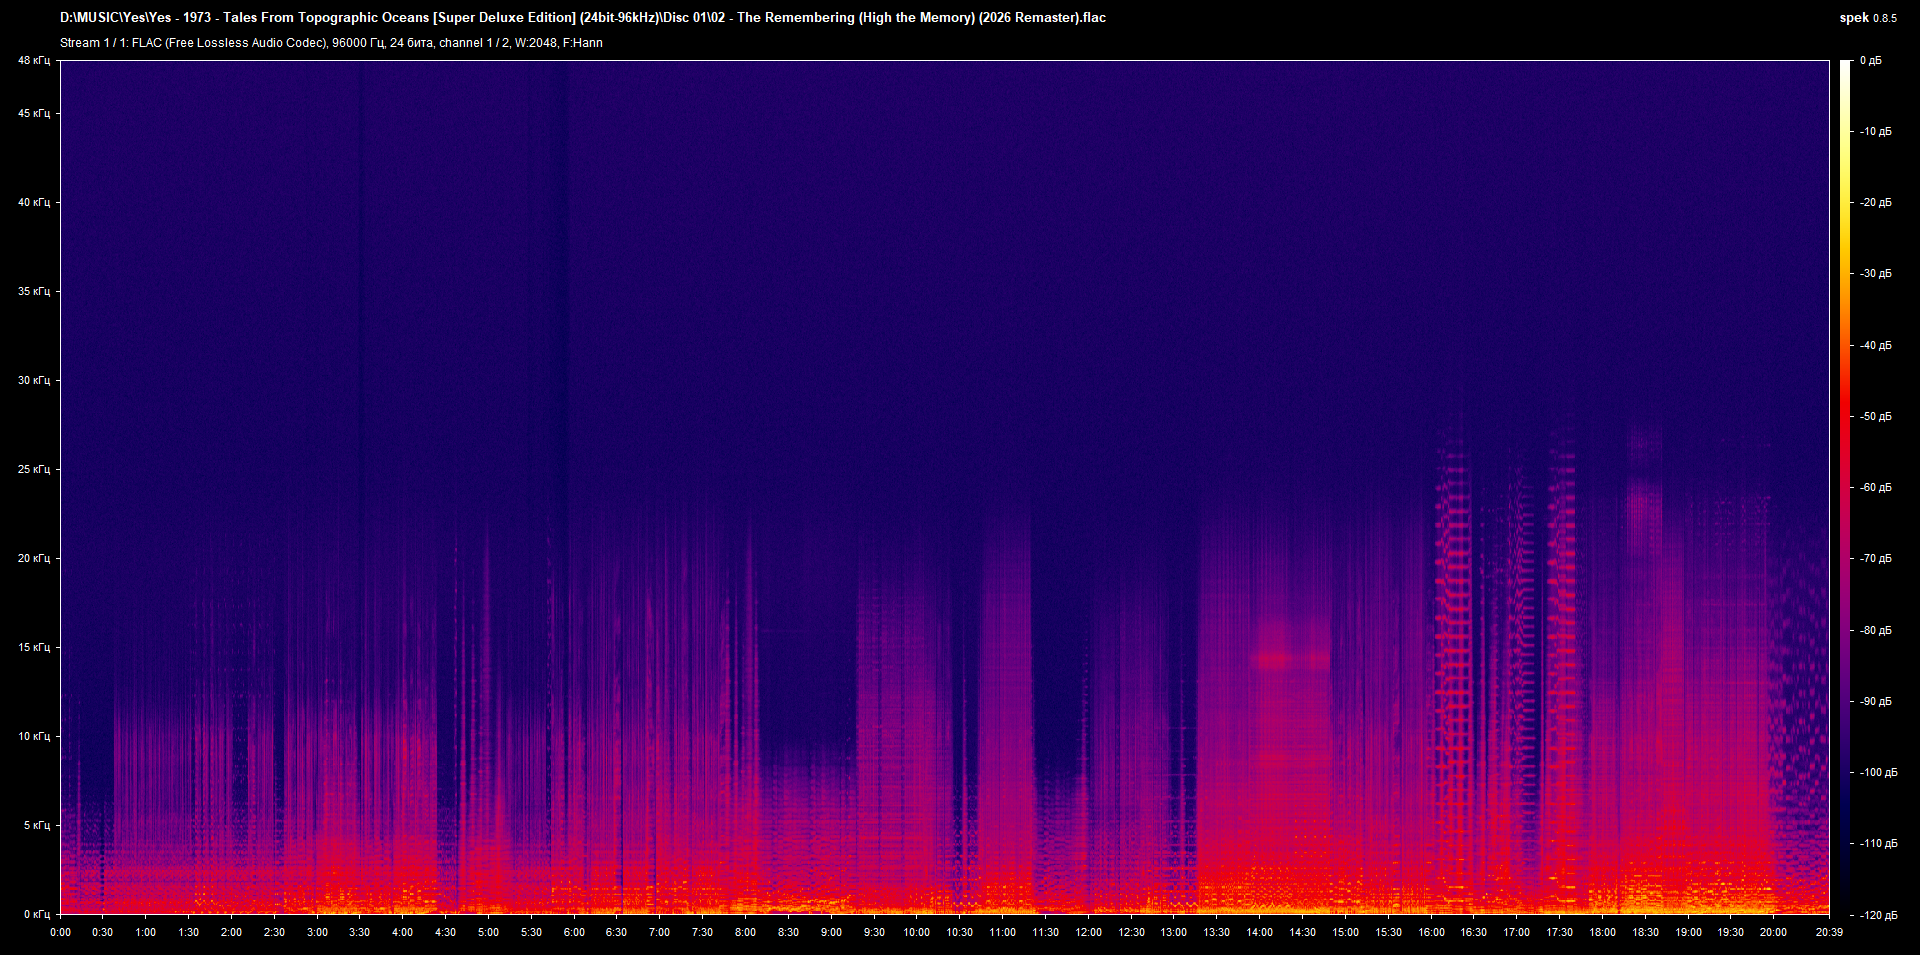Viewport: 1920px width, 955px height.
Task: Click the 20:39 end time label
Action: (x=1829, y=933)
